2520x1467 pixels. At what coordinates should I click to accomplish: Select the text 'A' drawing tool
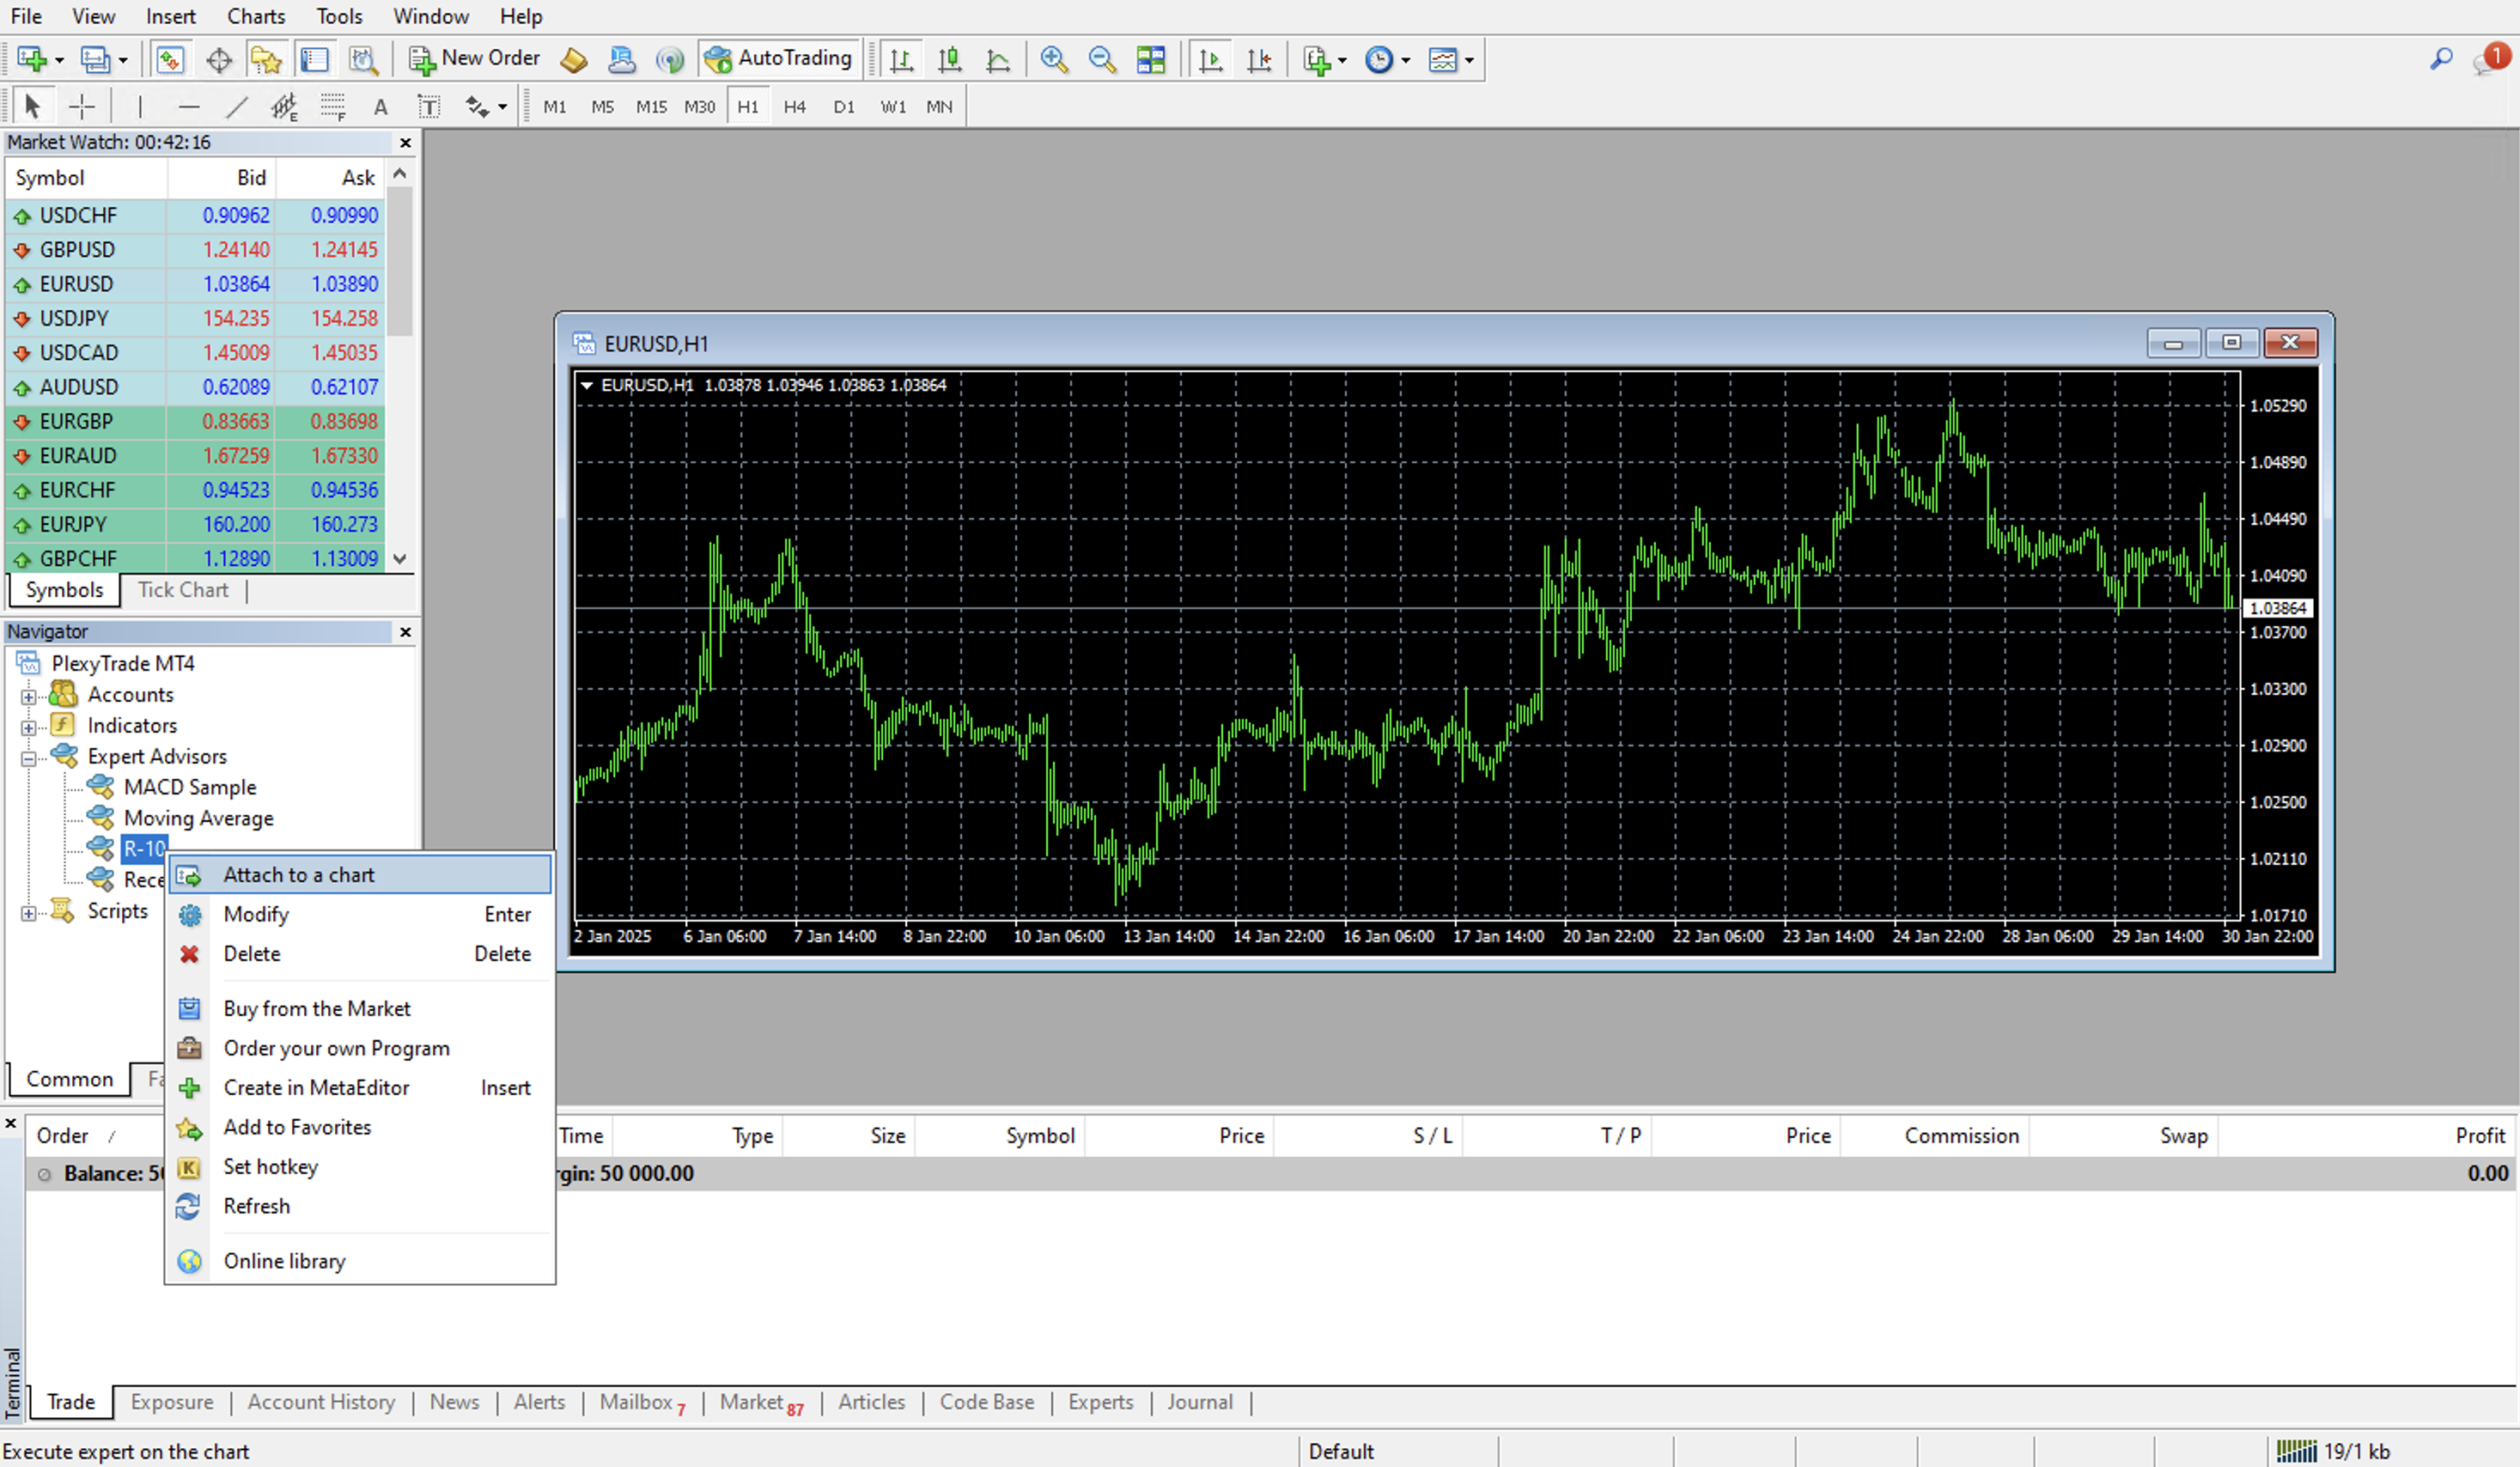pos(381,106)
